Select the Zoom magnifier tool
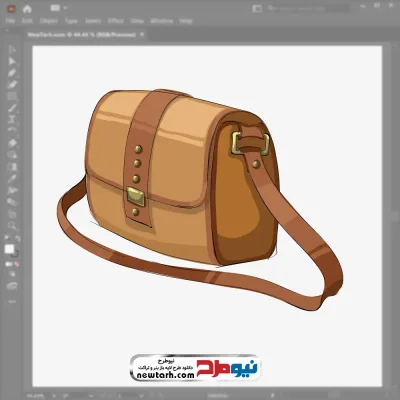 [x=12, y=226]
